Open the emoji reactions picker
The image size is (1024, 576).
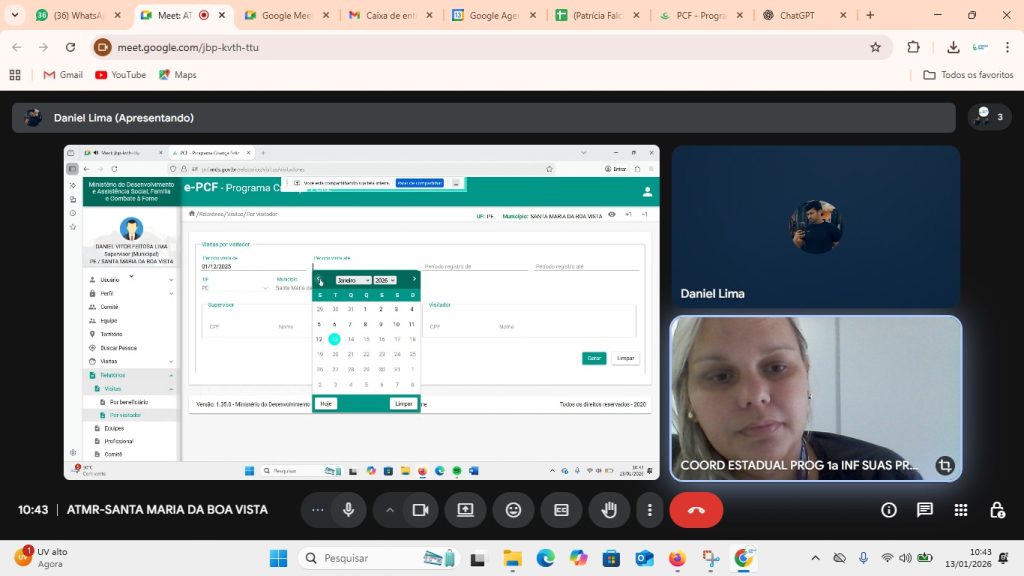513,510
